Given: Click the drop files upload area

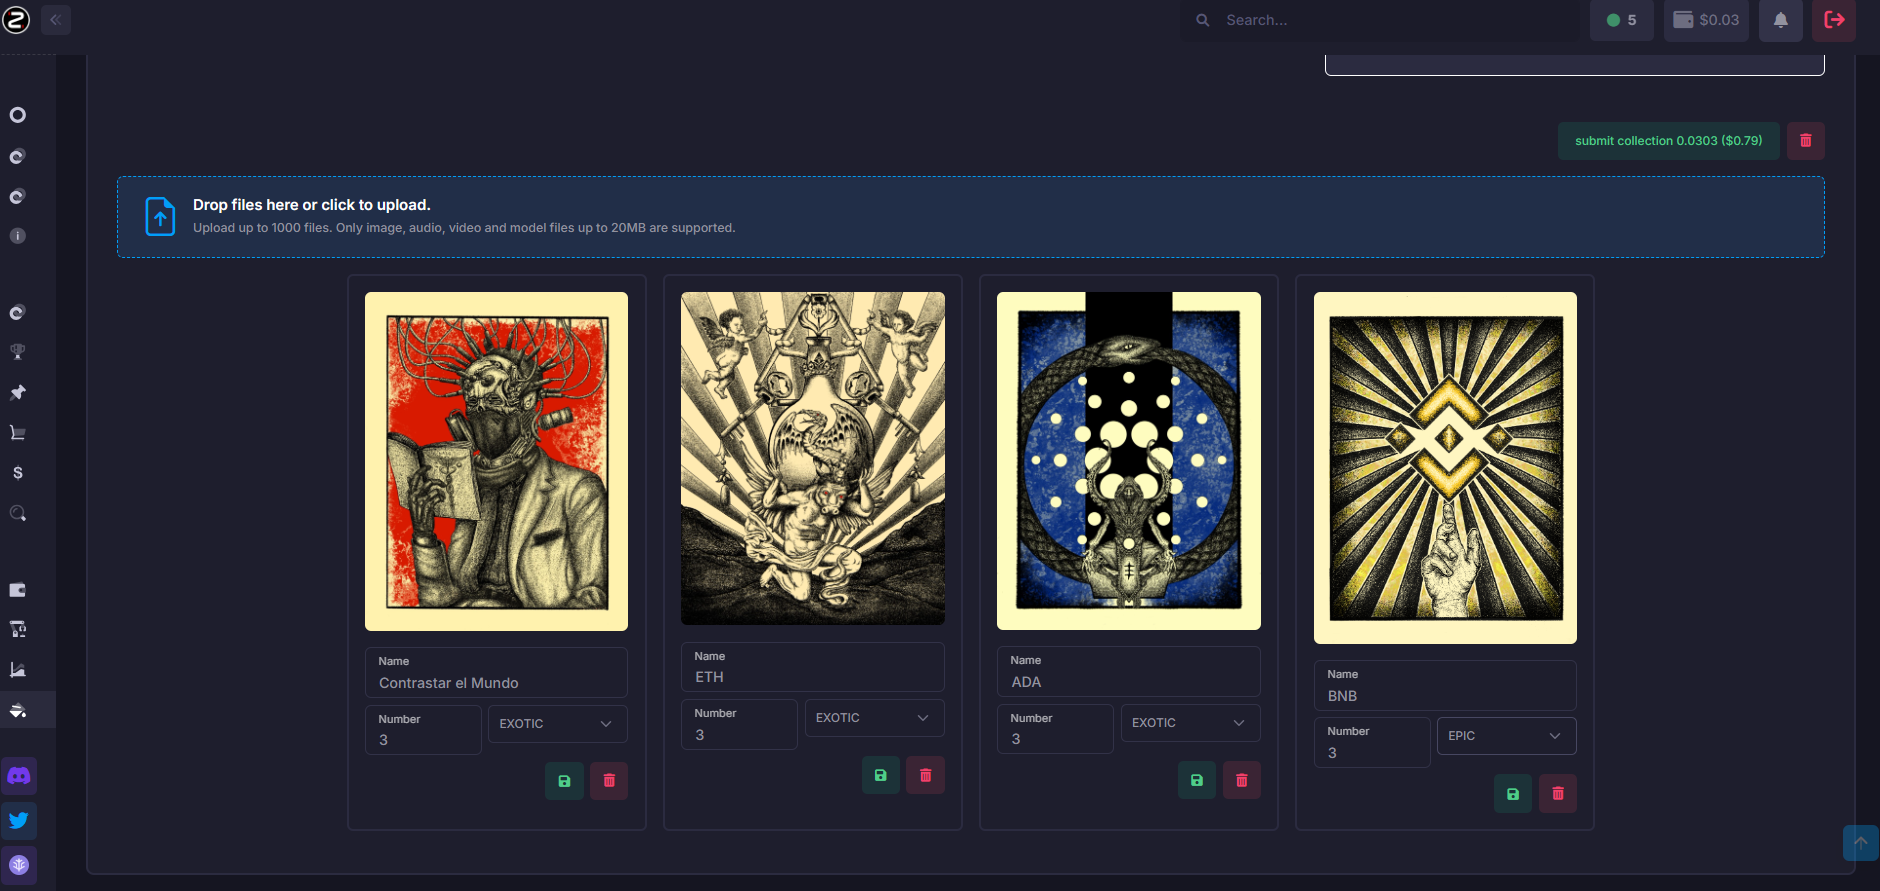Looking at the screenshot, I should 970,217.
